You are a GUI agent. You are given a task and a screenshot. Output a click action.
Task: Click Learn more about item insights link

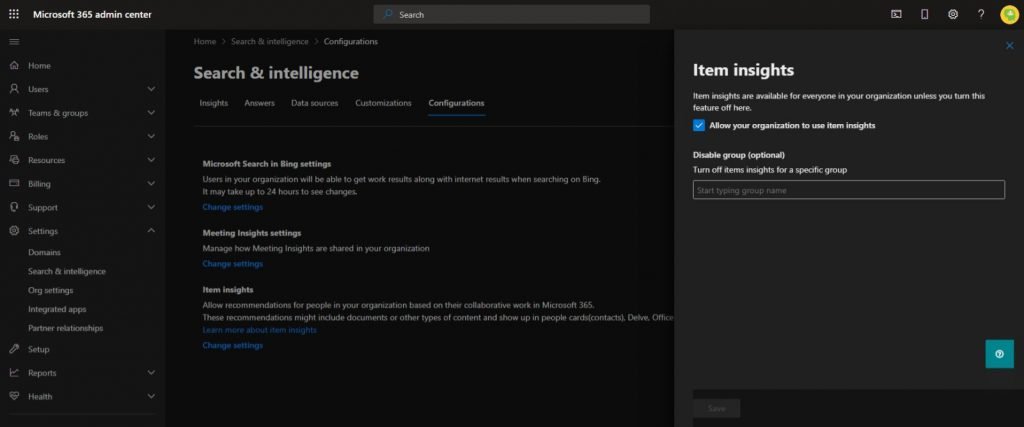point(259,330)
